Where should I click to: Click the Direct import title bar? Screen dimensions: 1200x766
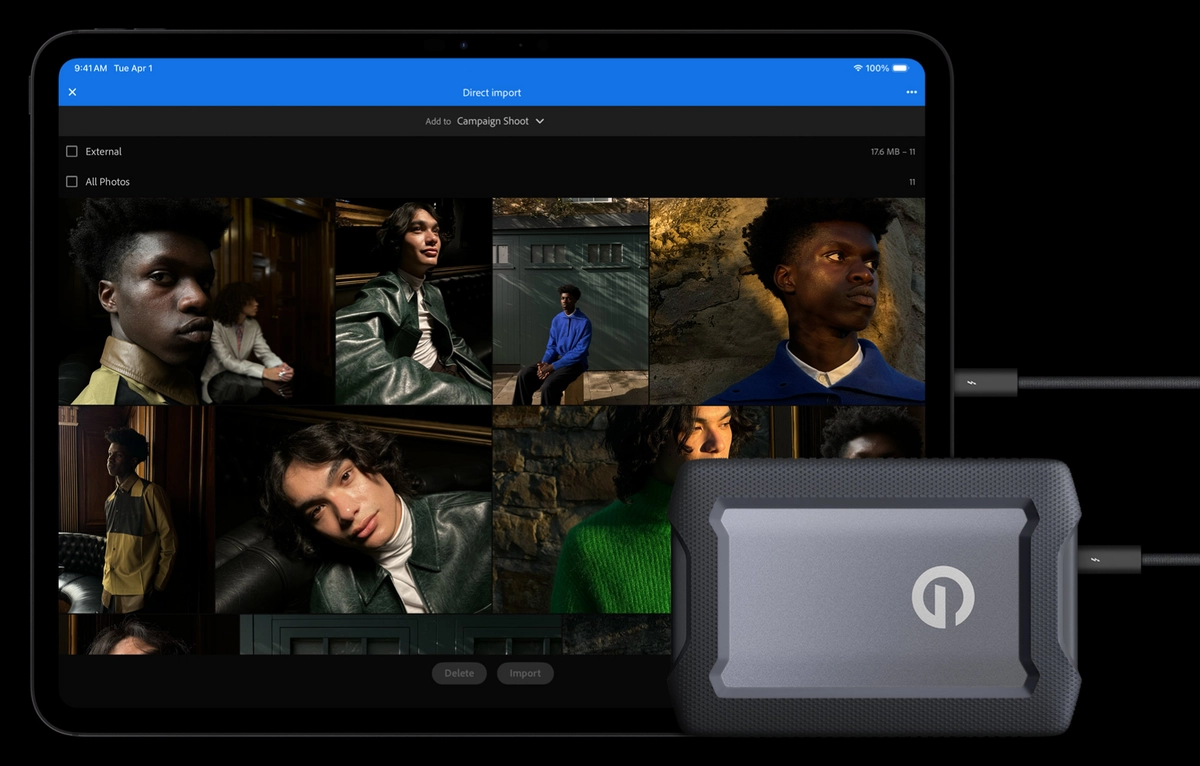[492, 92]
